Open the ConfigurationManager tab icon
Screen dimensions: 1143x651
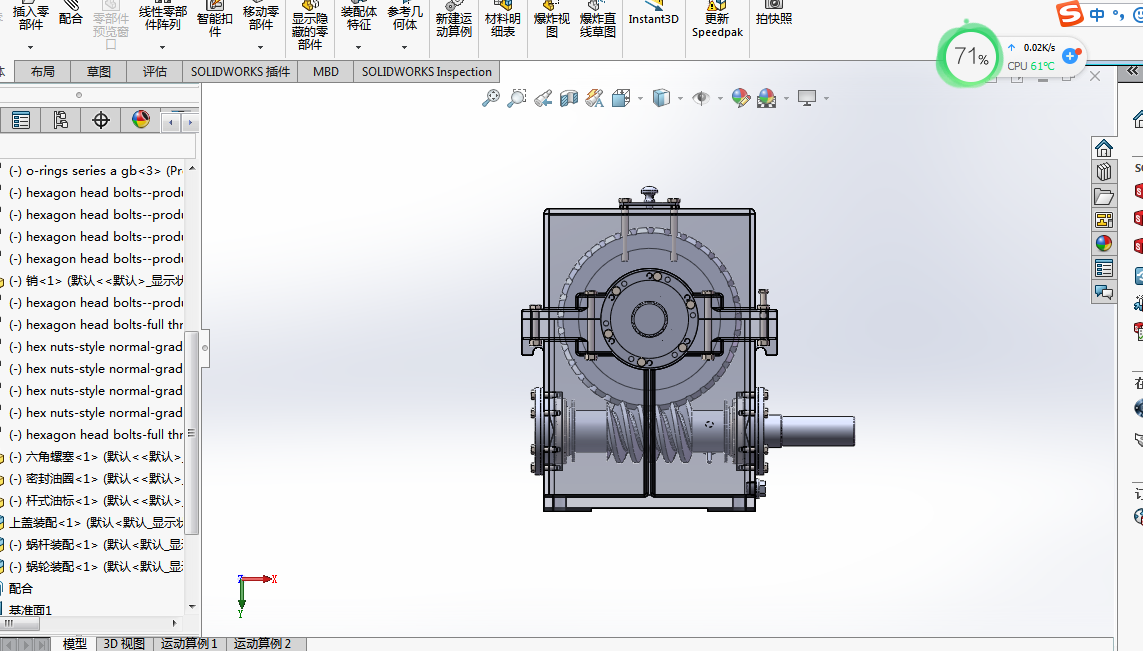60,121
